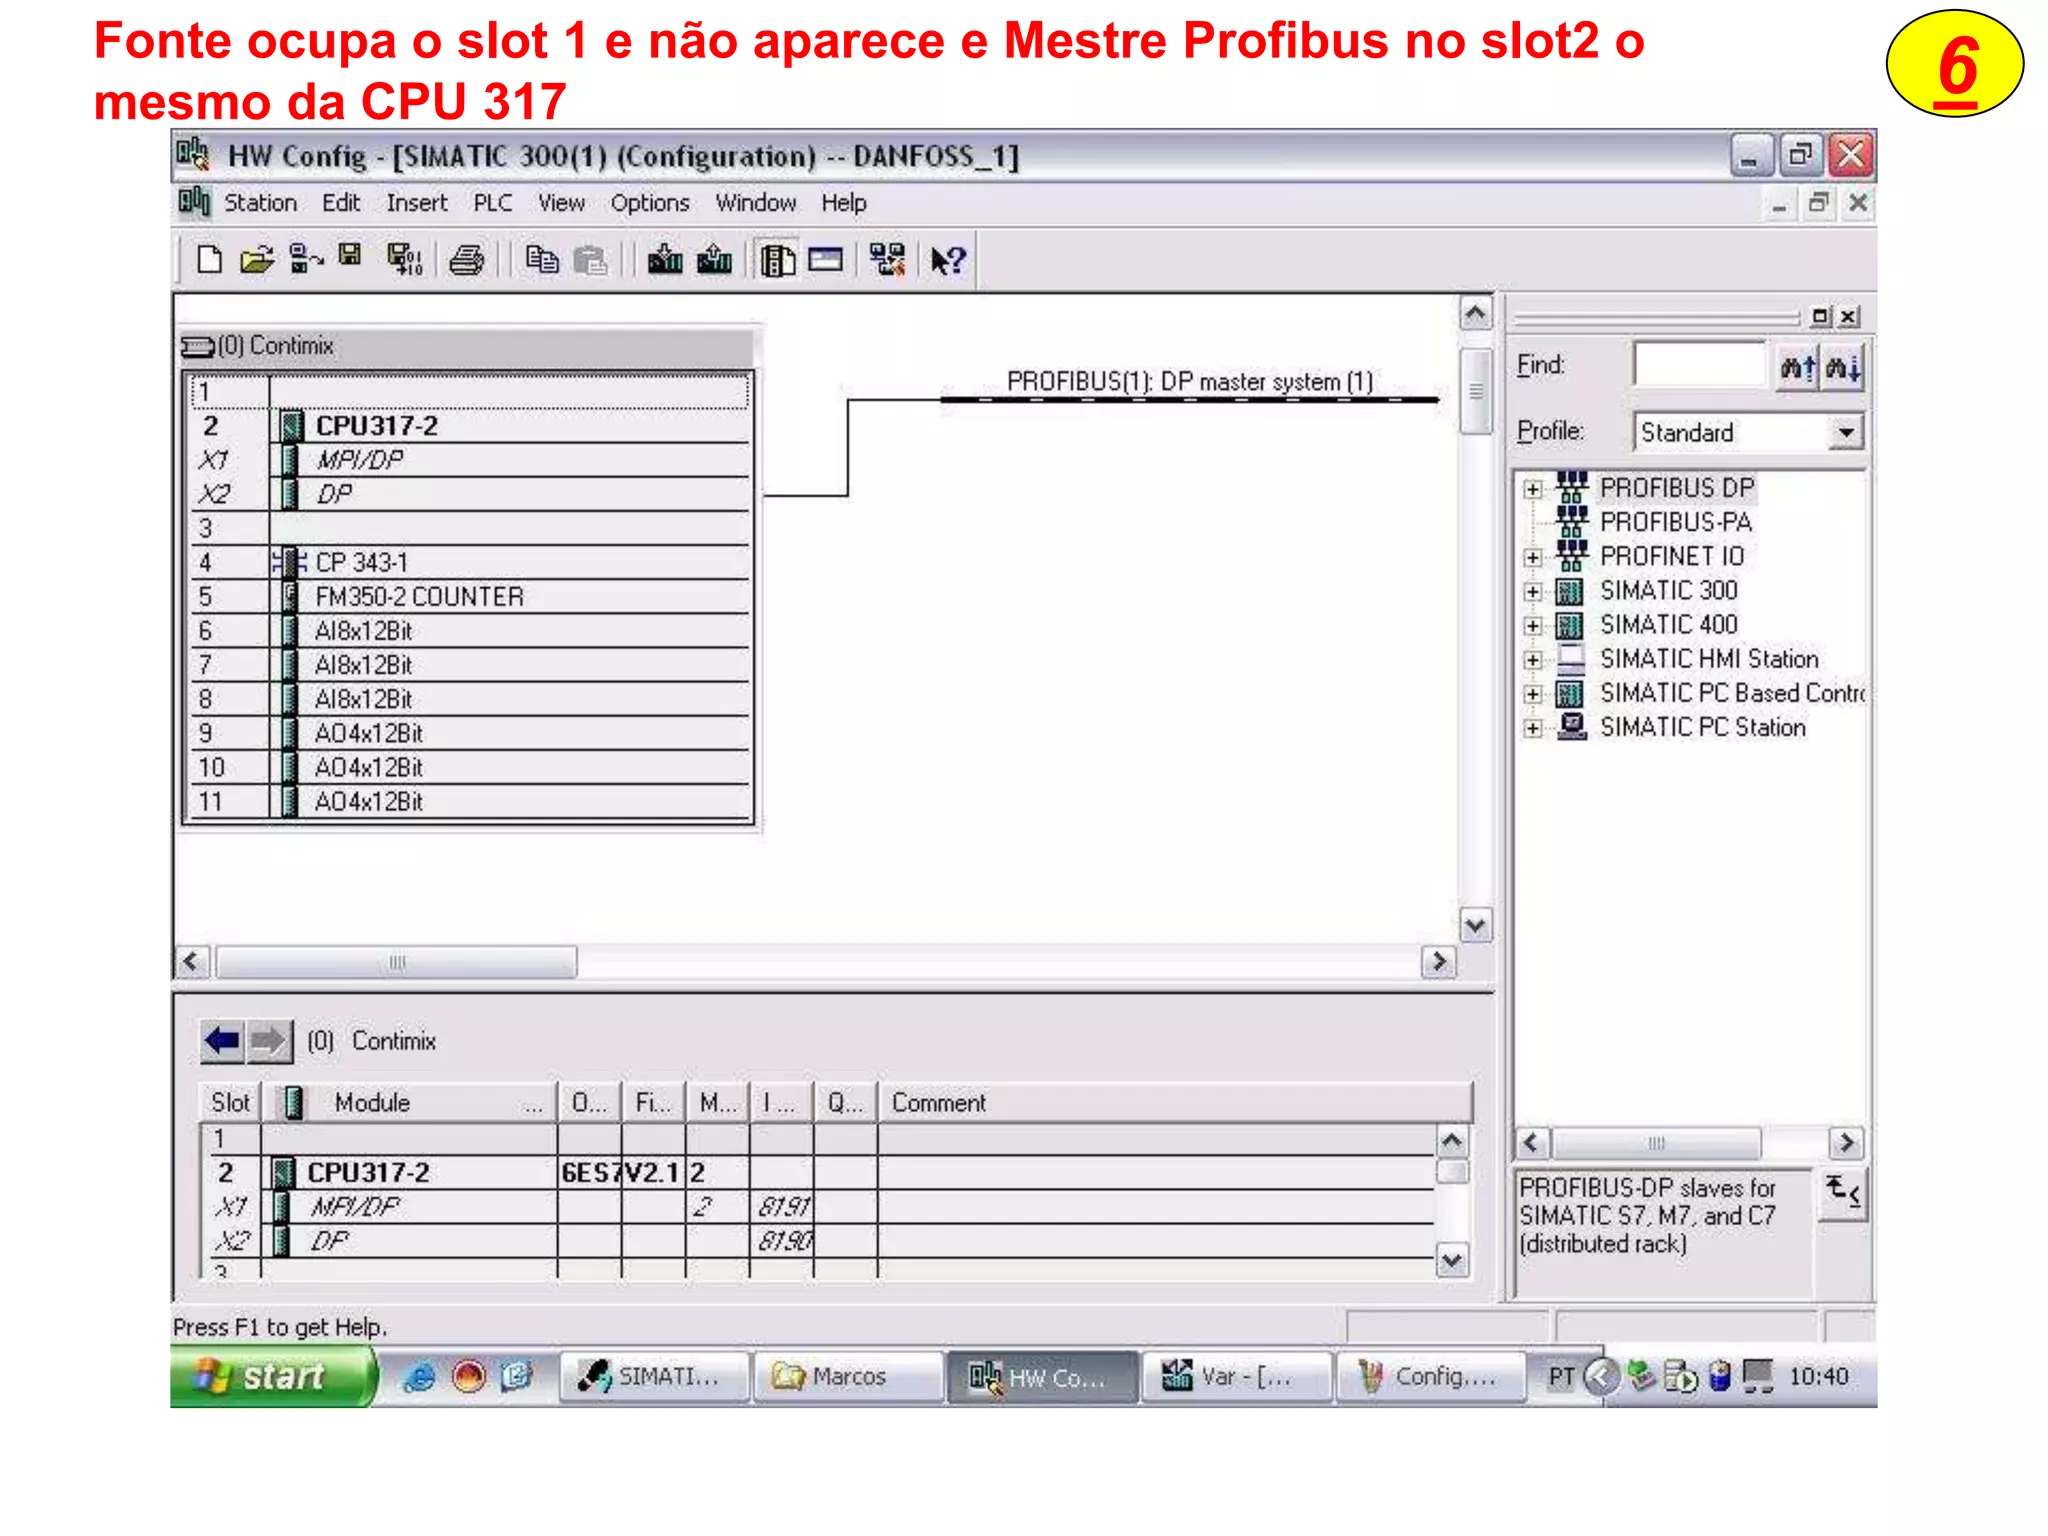Select the CPU317-2 row in the rack
This screenshot has height=1536, width=2048.
pyautogui.click(x=470, y=426)
